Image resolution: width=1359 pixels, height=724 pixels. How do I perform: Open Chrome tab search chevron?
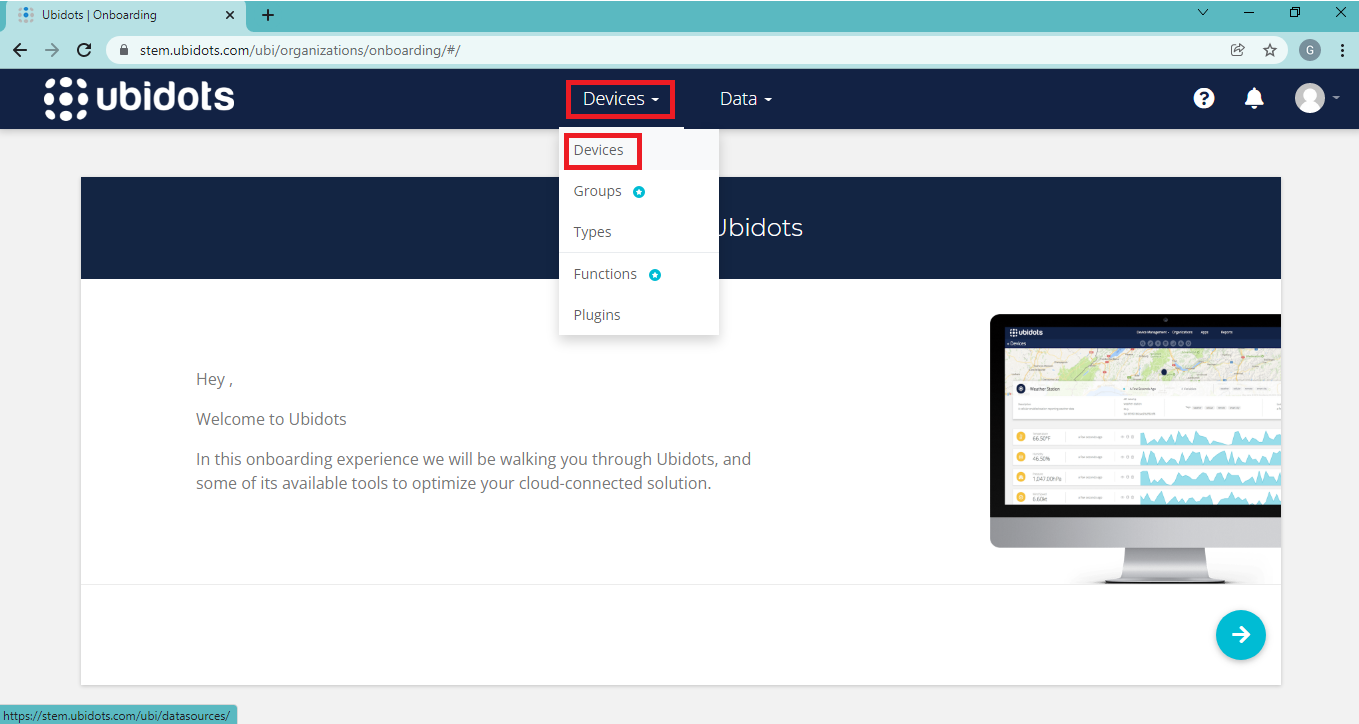(x=1203, y=13)
